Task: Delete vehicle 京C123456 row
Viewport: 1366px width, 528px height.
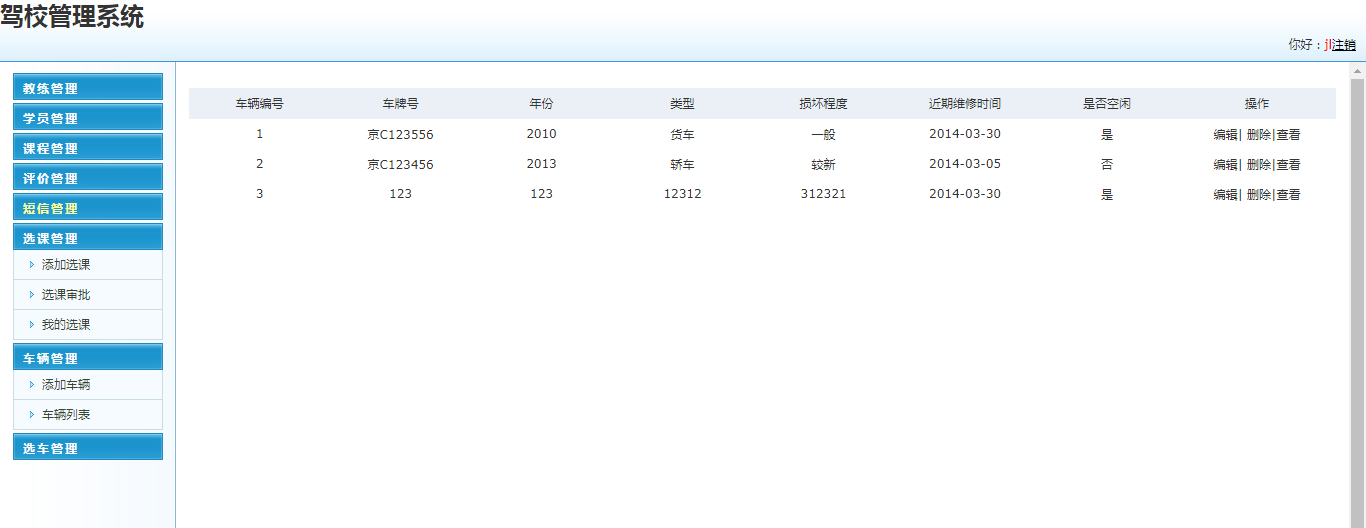Action: click(1259, 165)
